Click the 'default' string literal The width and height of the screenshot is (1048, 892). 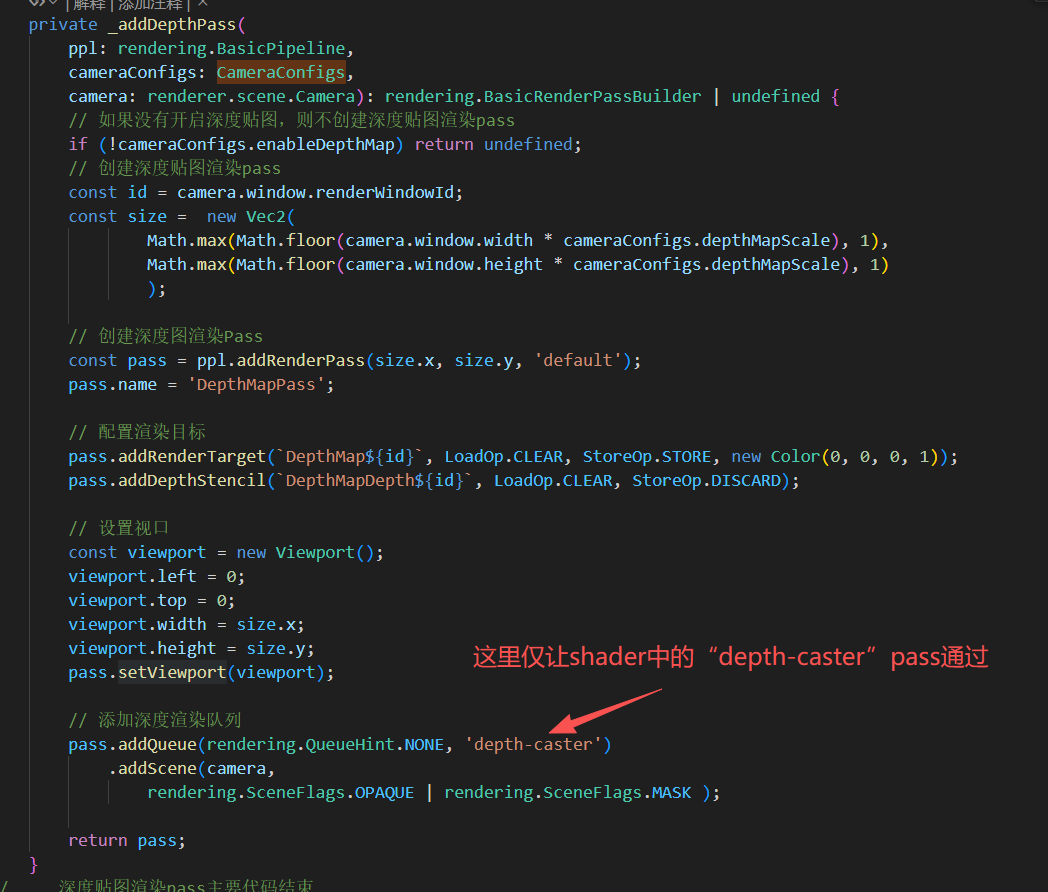(x=577, y=361)
